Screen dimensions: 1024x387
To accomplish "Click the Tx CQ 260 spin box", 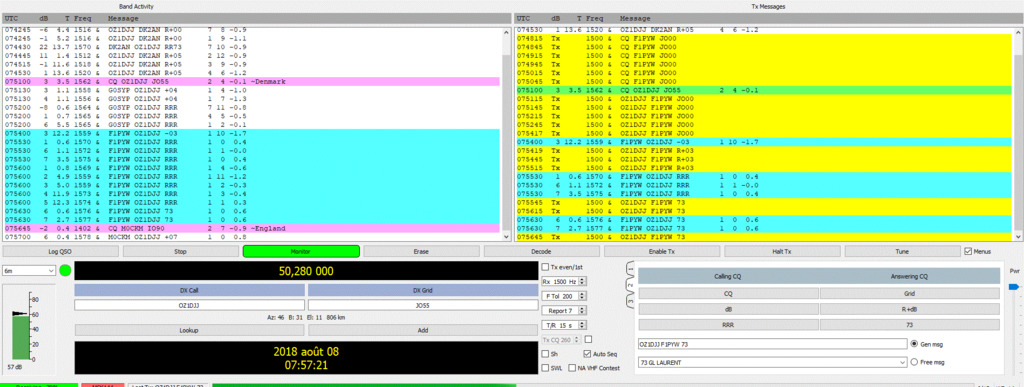I will (x=561, y=339).
